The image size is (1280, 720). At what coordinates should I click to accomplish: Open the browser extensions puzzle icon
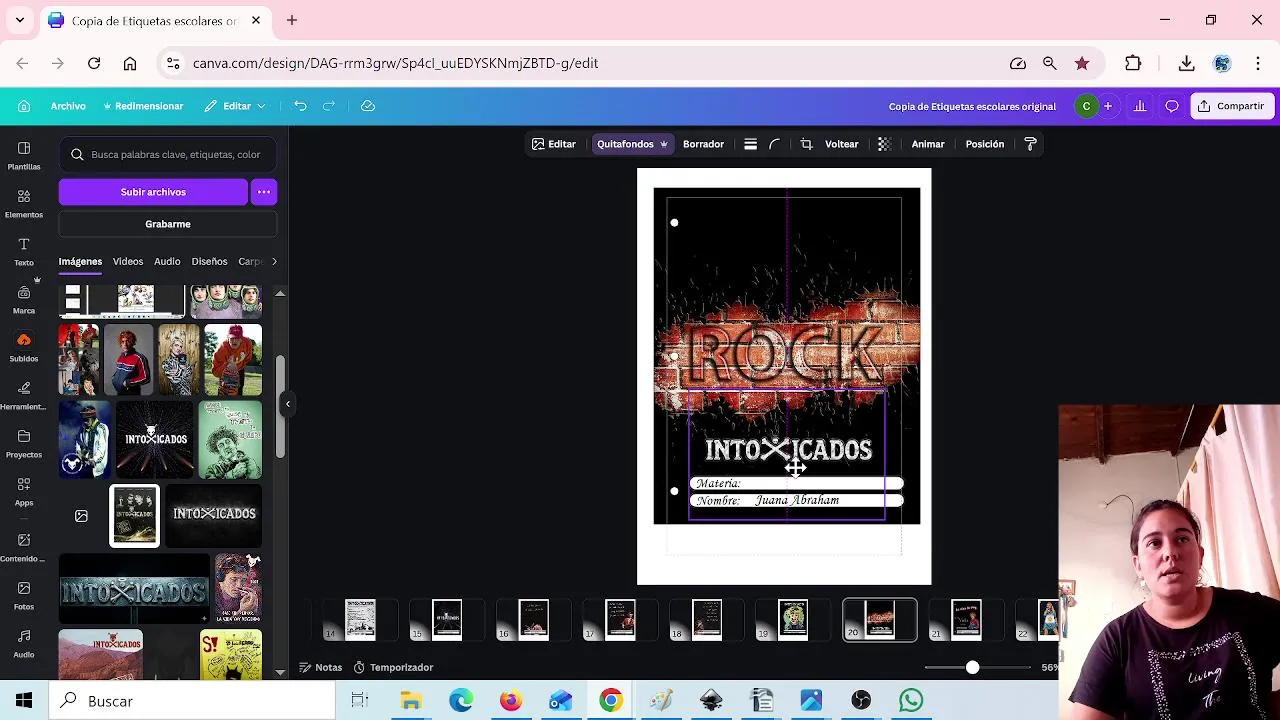(x=1133, y=63)
